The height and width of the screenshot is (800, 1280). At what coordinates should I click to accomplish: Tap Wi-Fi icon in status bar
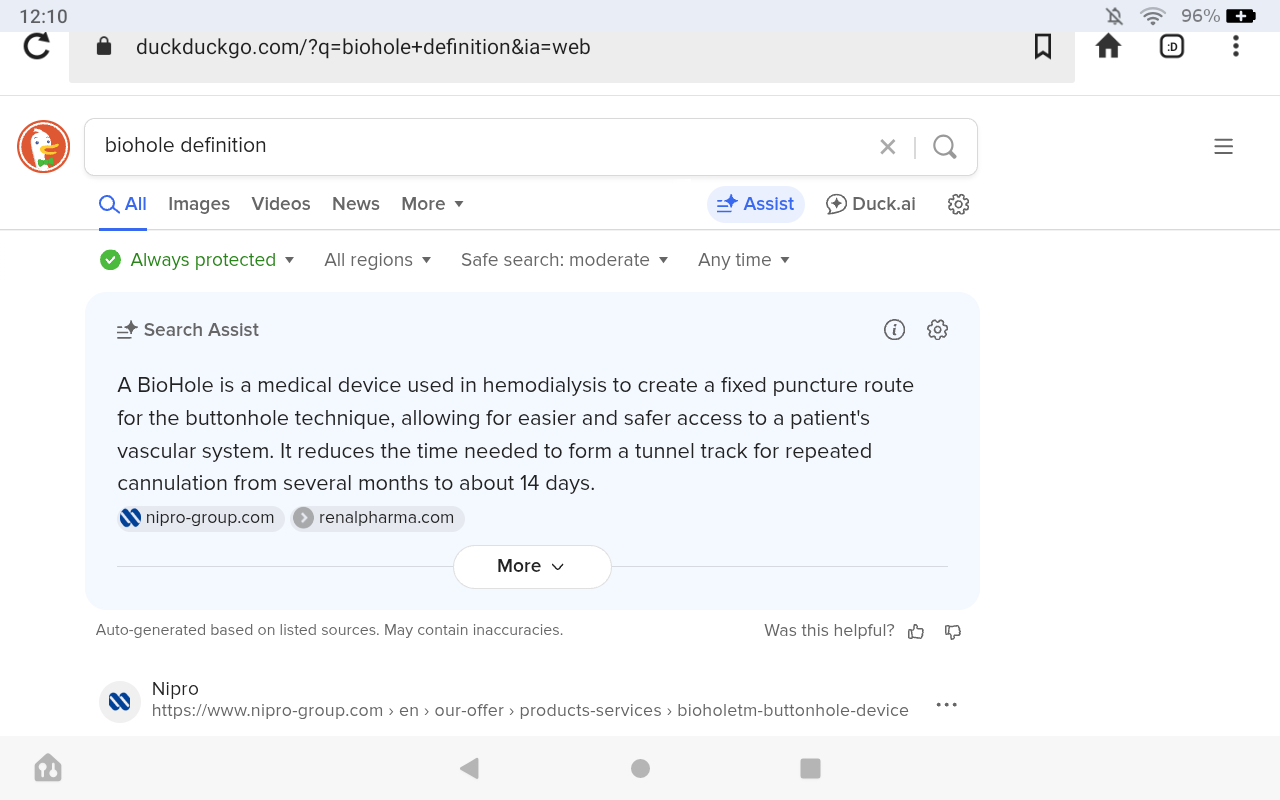click(x=1153, y=16)
